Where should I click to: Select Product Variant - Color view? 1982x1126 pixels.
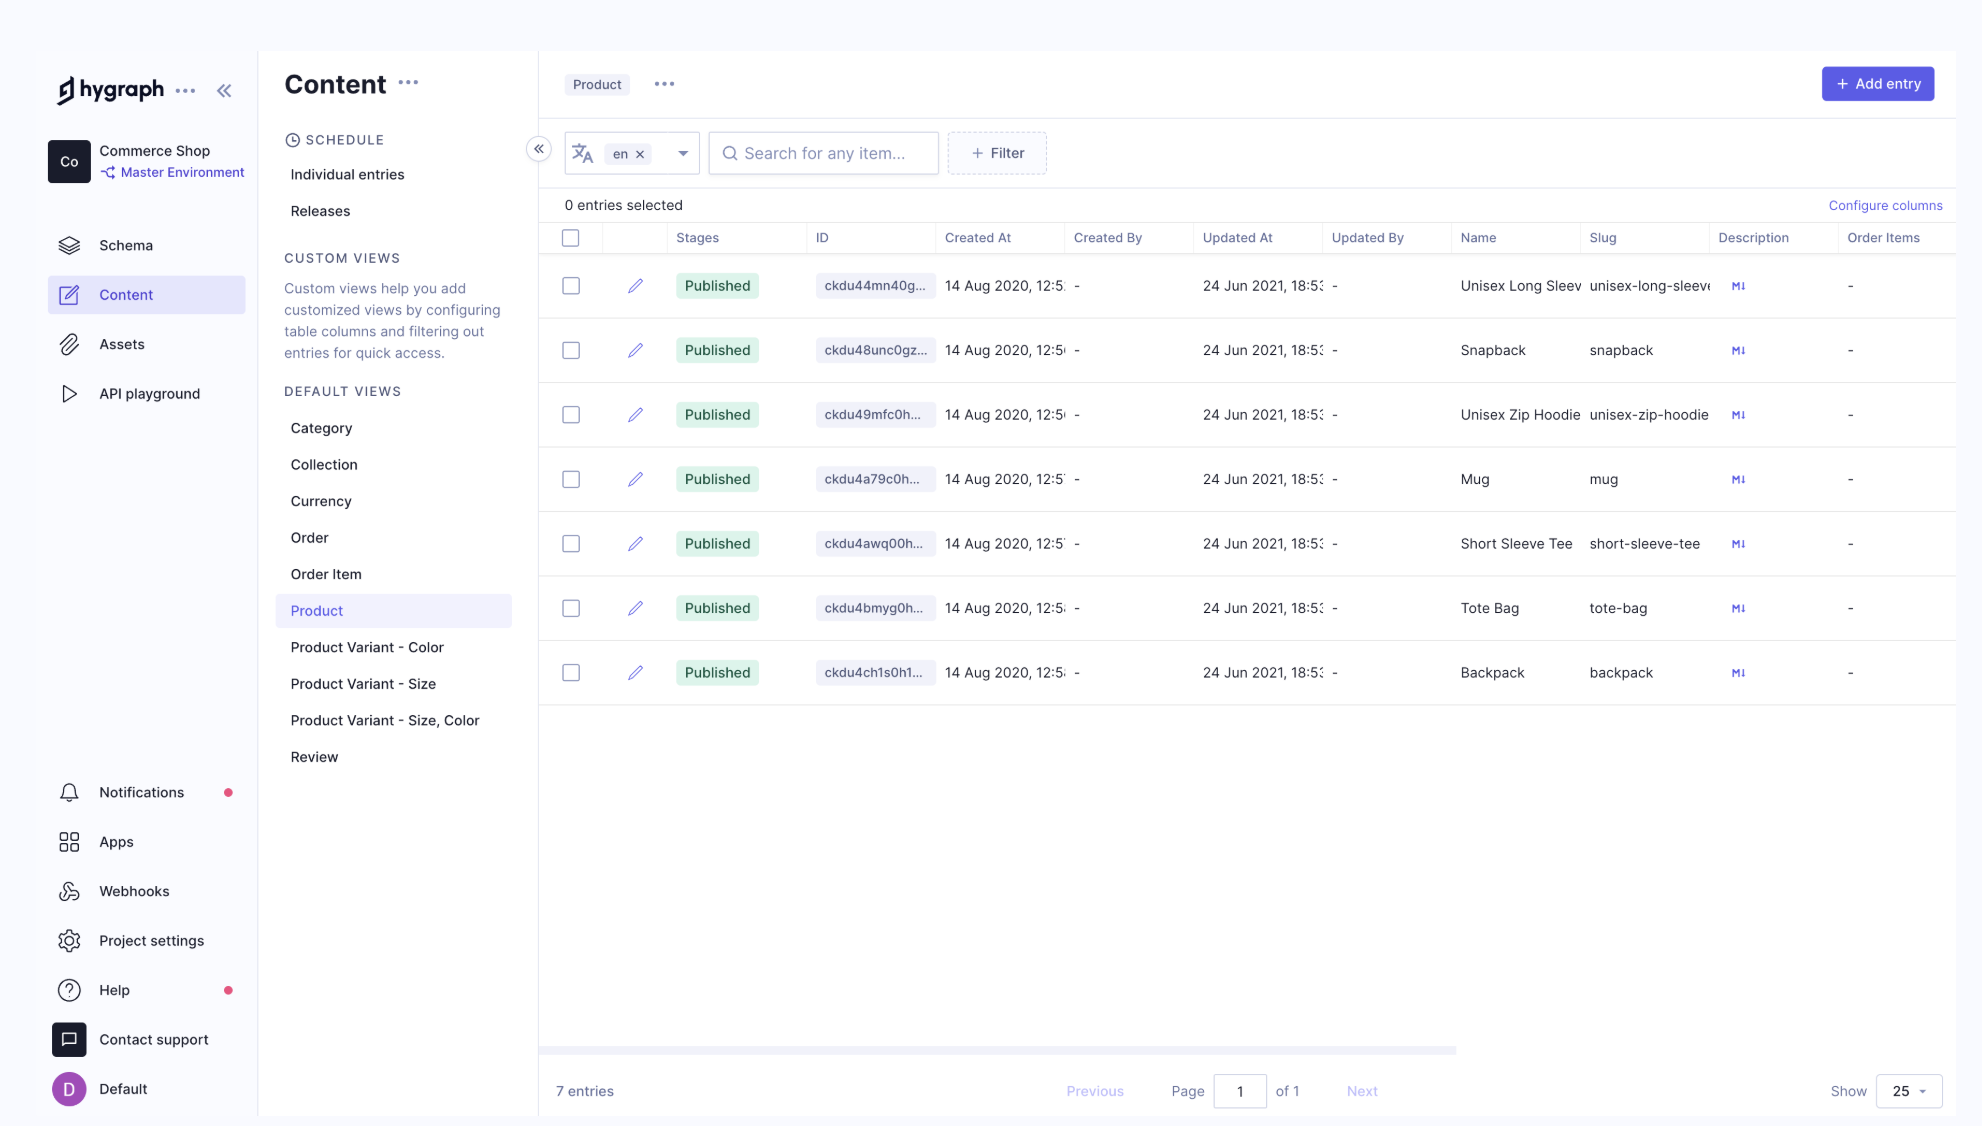367,647
